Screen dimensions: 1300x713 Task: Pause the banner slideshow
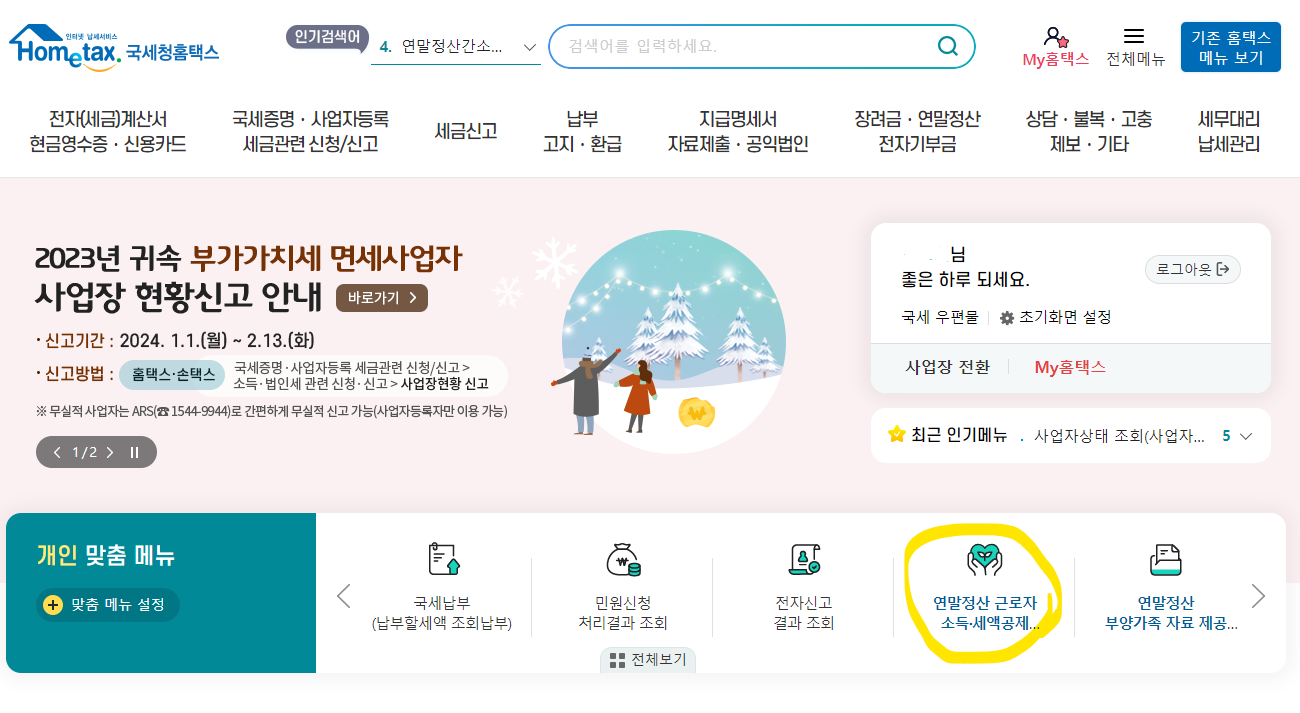tap(134, 452)
